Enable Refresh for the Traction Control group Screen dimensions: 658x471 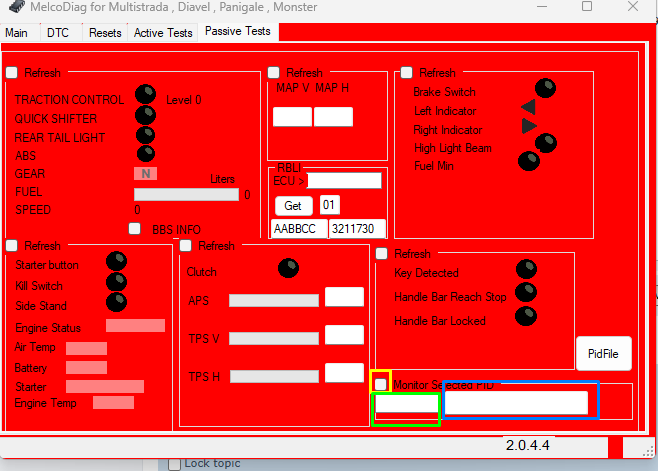click(x=12, y=73)
